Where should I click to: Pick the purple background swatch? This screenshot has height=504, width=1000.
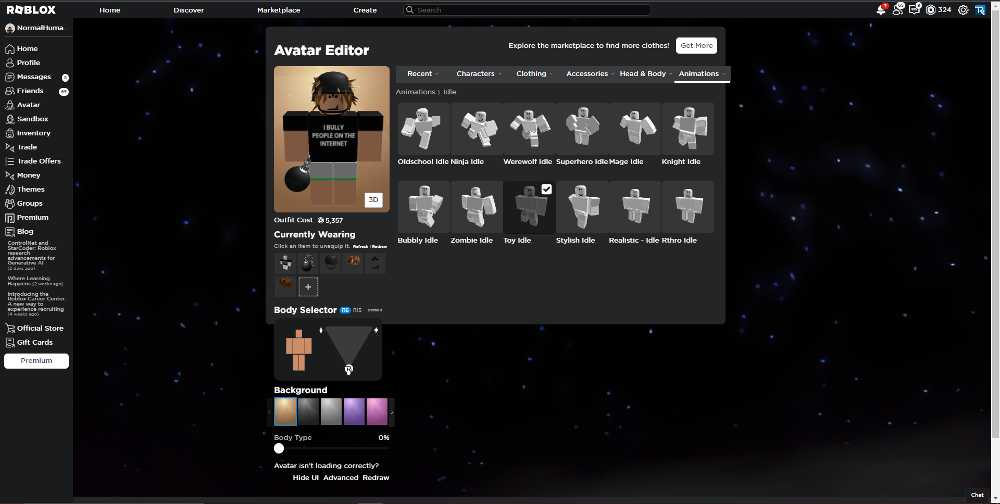(x=354, y=411)
